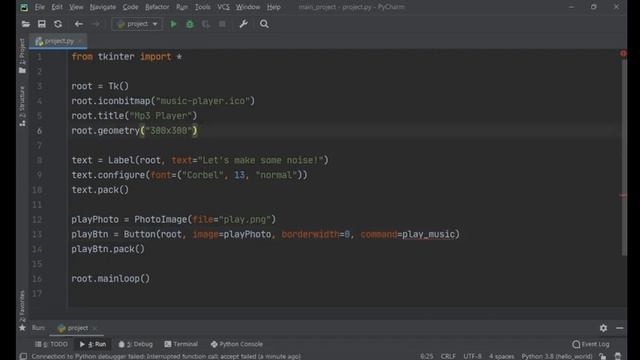
Task: Click the cursor position 6:25 indicator
Action: [427, 356]
